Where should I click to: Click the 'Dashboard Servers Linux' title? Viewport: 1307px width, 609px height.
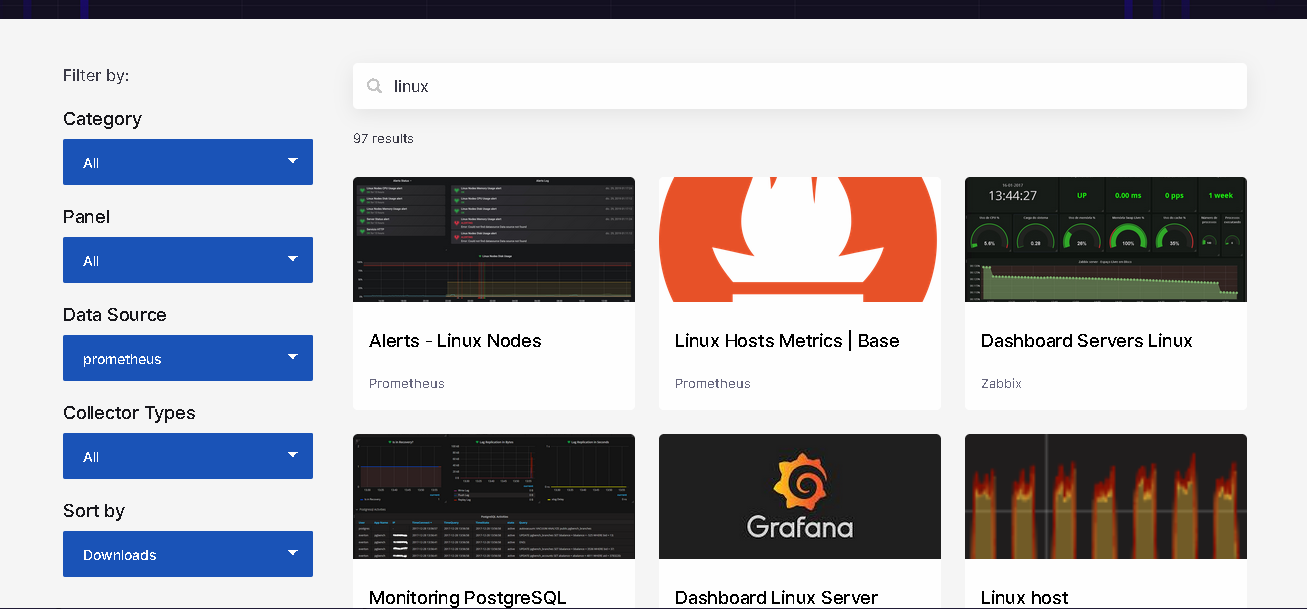[x=1087, y=341]
